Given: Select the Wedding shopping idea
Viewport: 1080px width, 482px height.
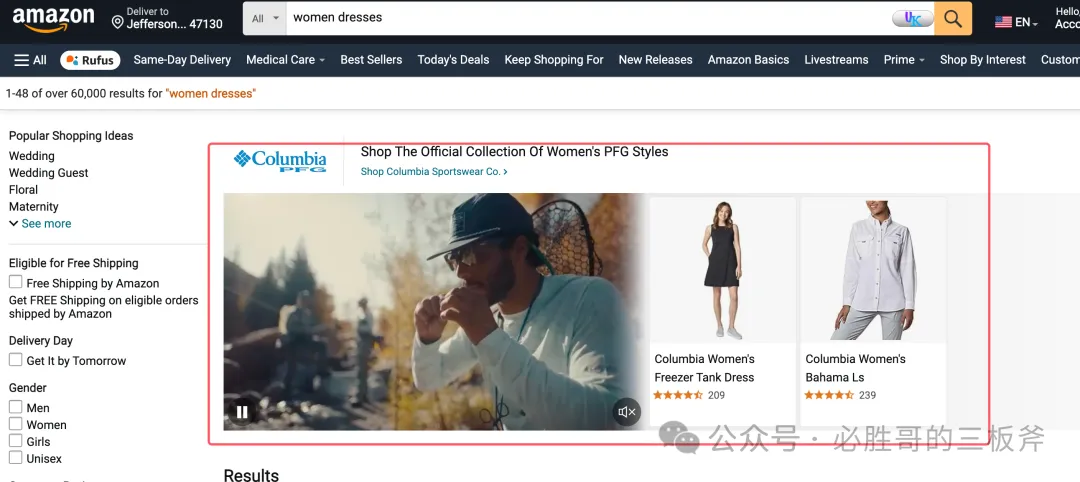Looking at the screenshot, I should point(32,156).
